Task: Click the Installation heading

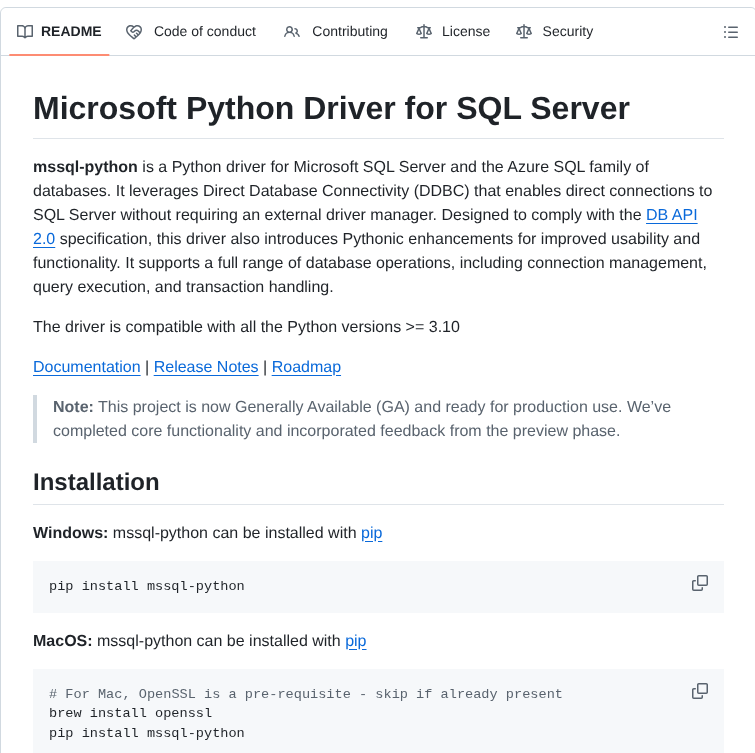Action: pyautogui.click(x=96, y=482)
